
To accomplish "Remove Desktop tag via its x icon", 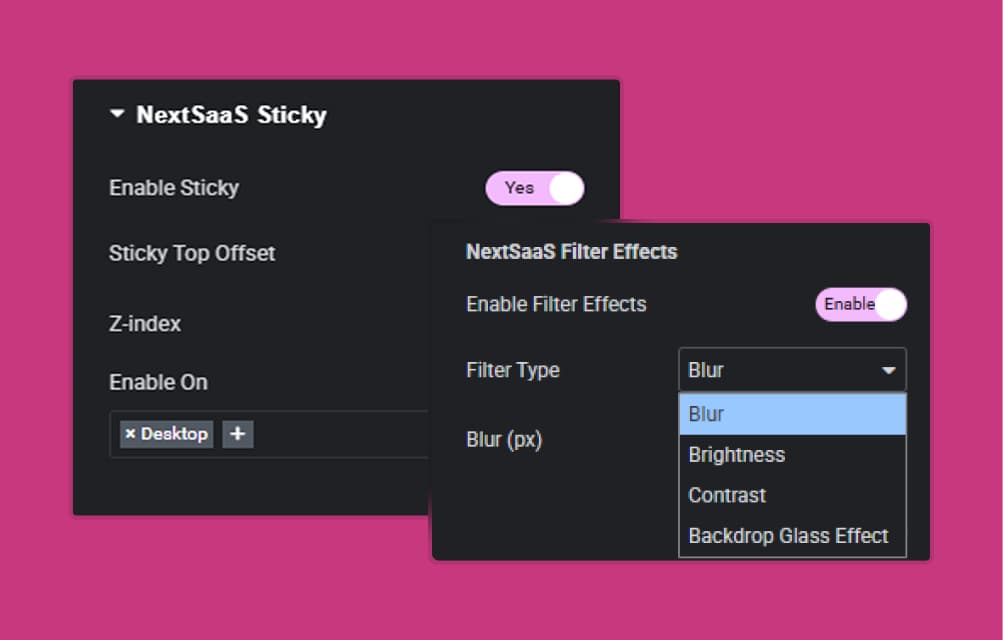I will 130,433.
